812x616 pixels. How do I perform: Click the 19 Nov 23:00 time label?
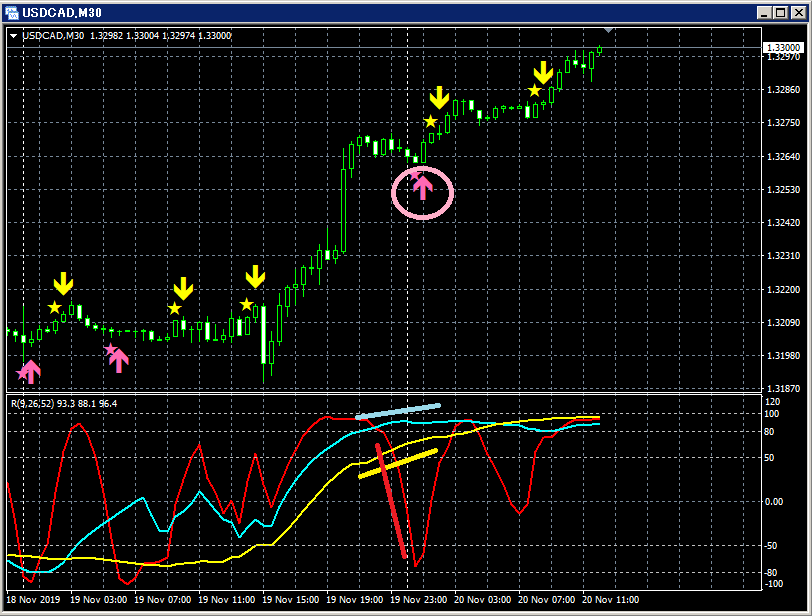click(418, 599)
